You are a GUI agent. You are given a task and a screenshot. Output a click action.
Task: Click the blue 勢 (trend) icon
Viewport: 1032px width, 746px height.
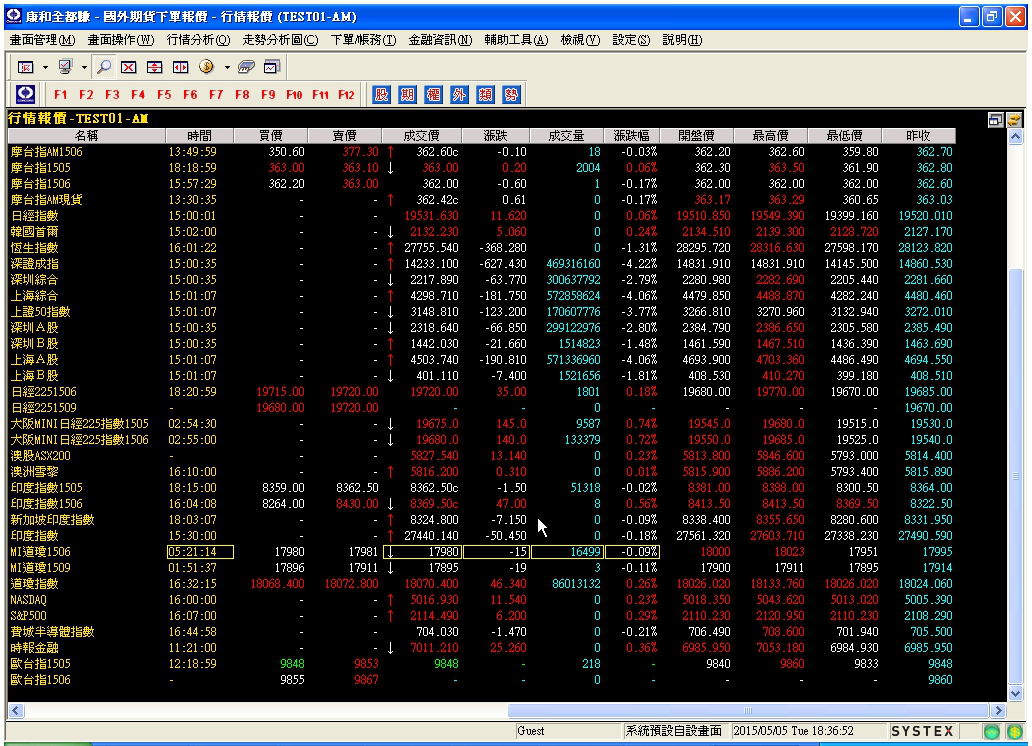511,95
